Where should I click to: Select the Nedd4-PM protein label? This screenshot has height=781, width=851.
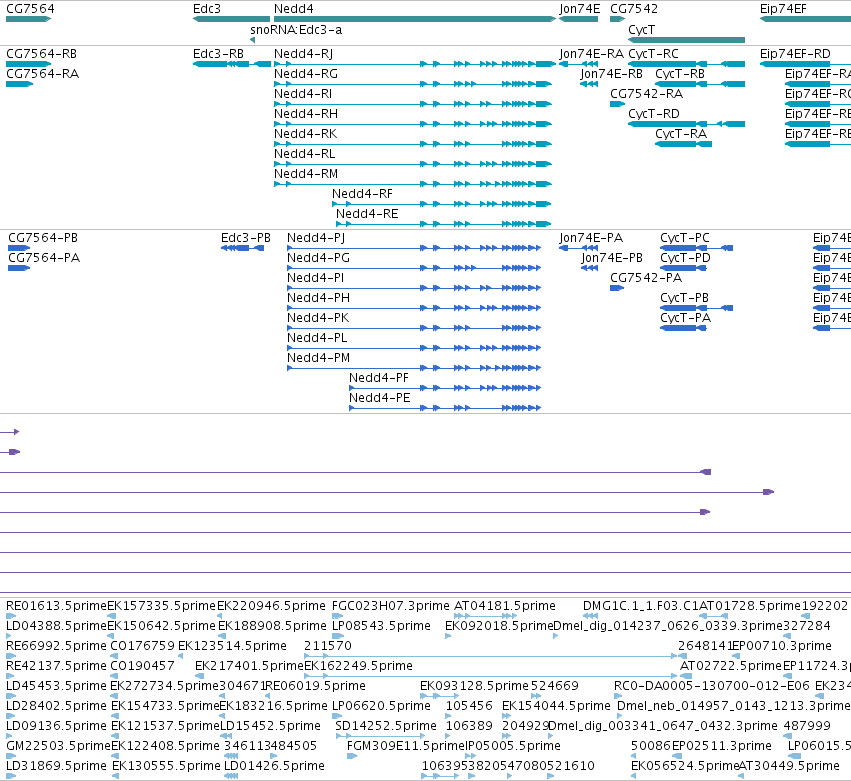[x=319, y=358]
